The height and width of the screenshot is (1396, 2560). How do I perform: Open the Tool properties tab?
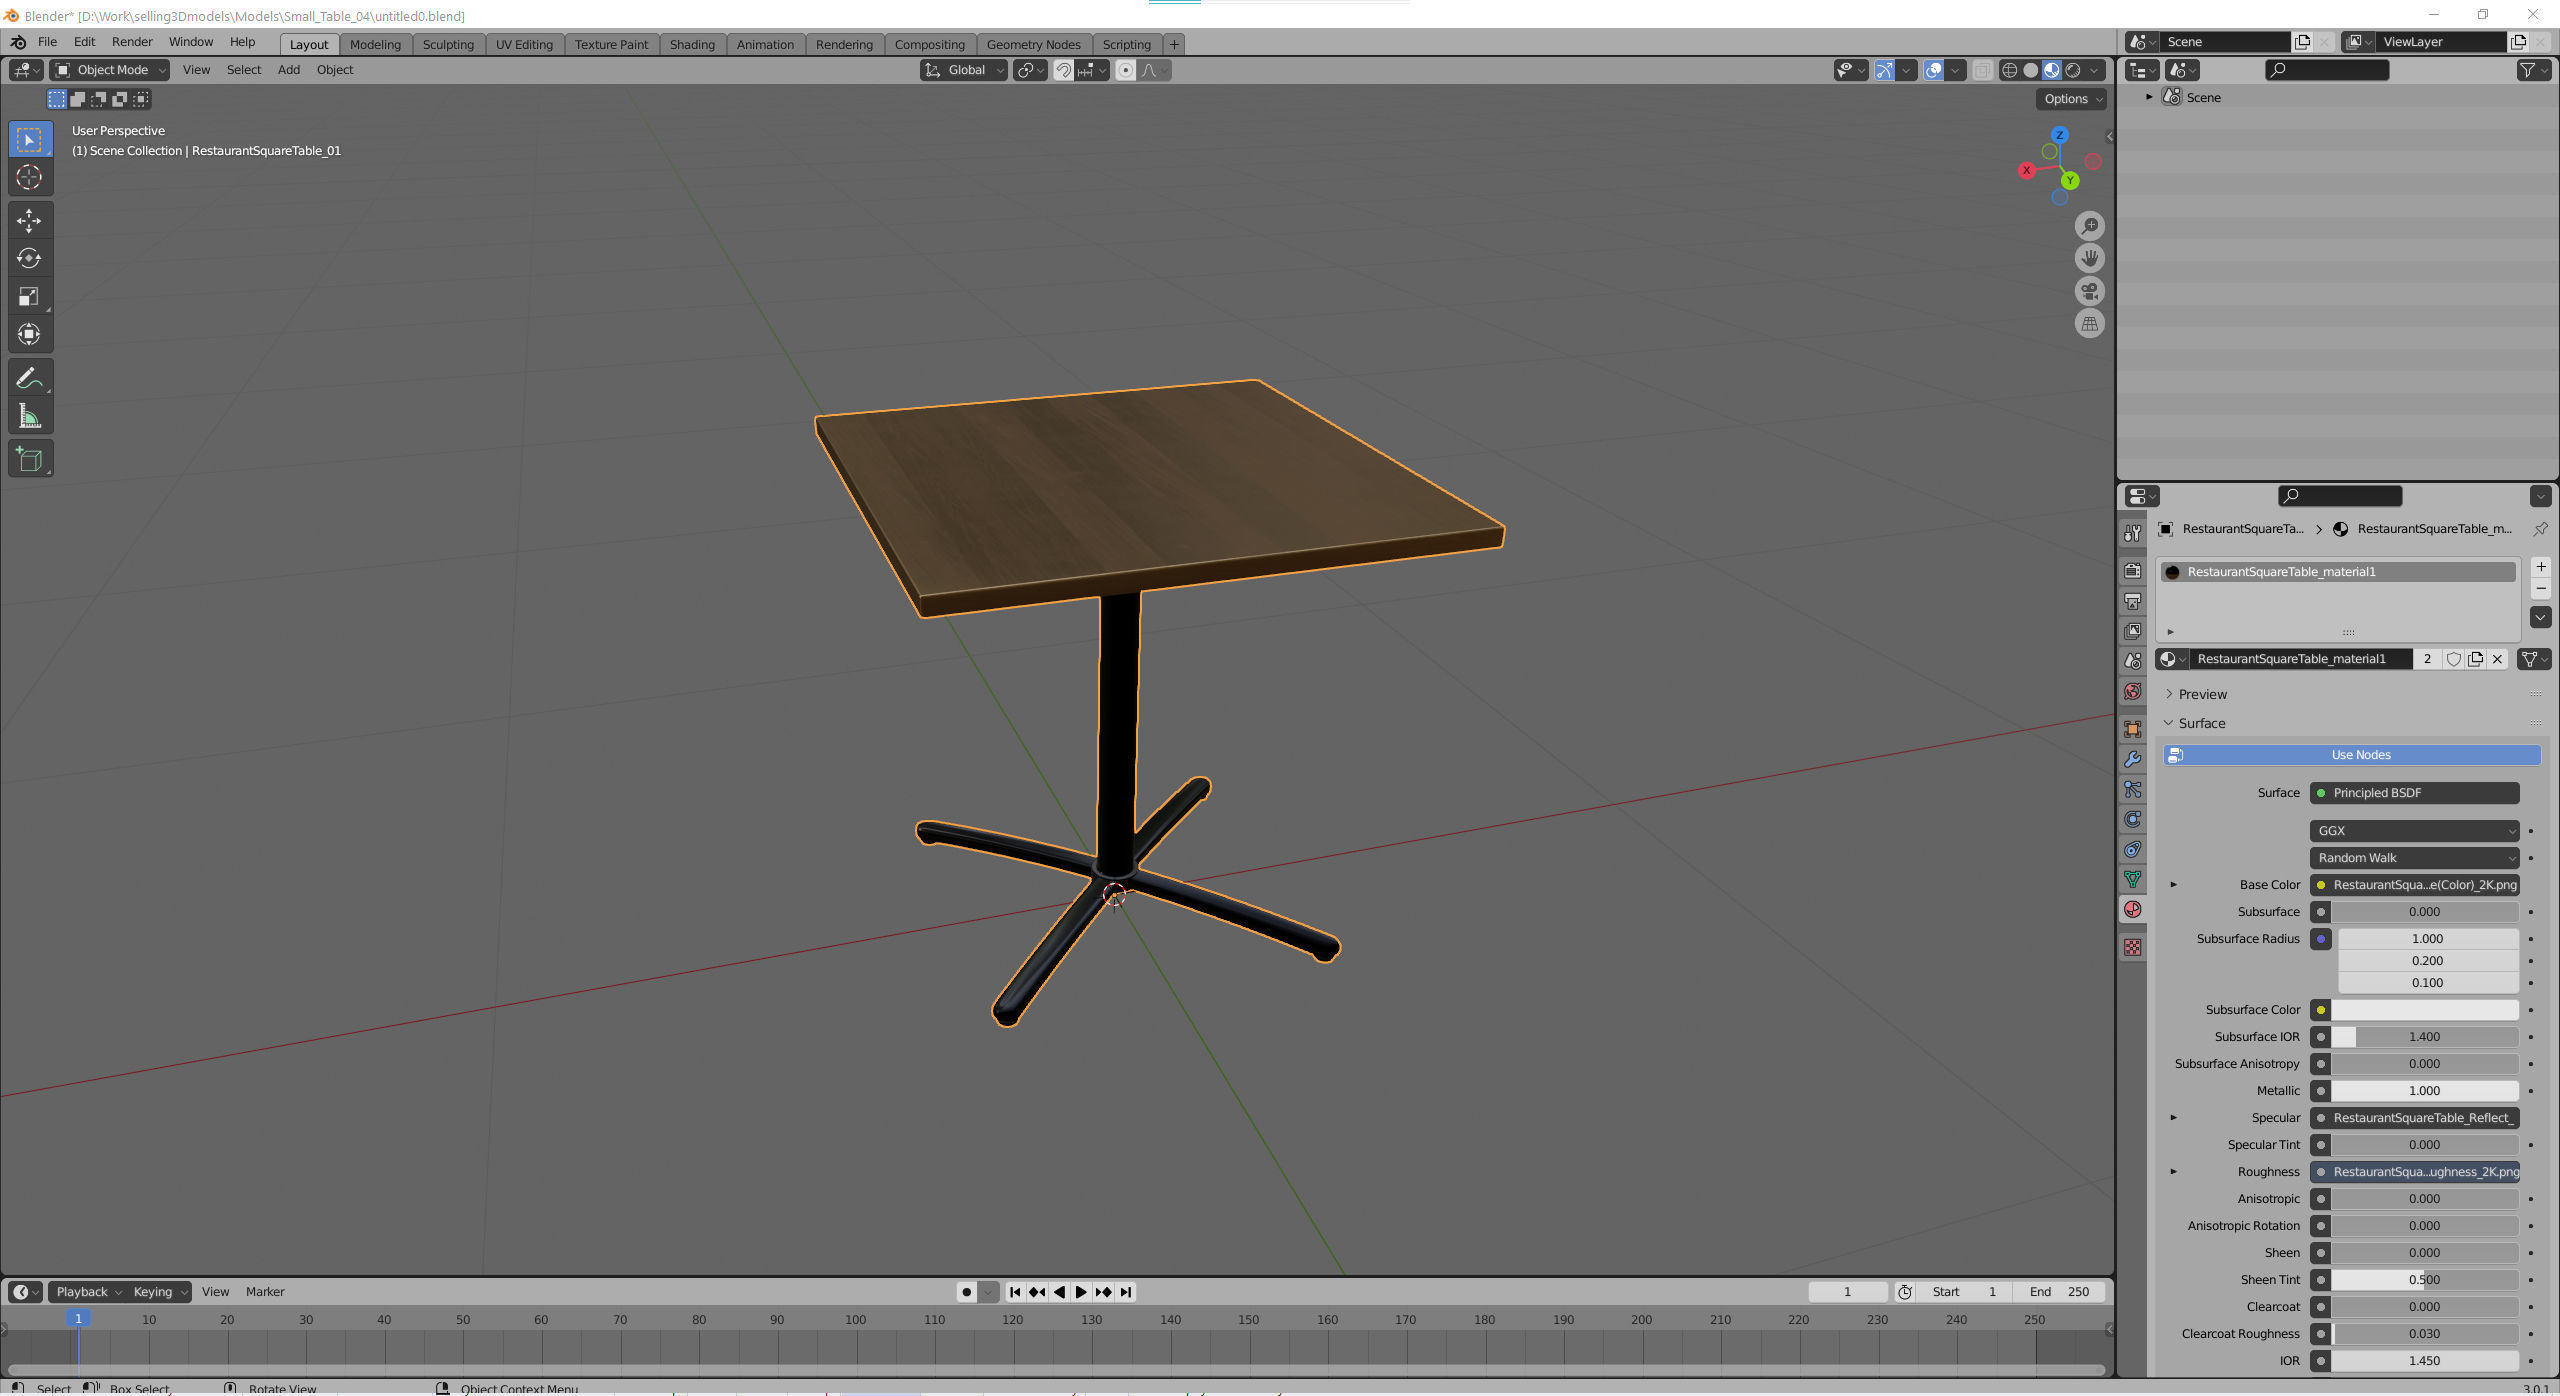coord(2133,533)
